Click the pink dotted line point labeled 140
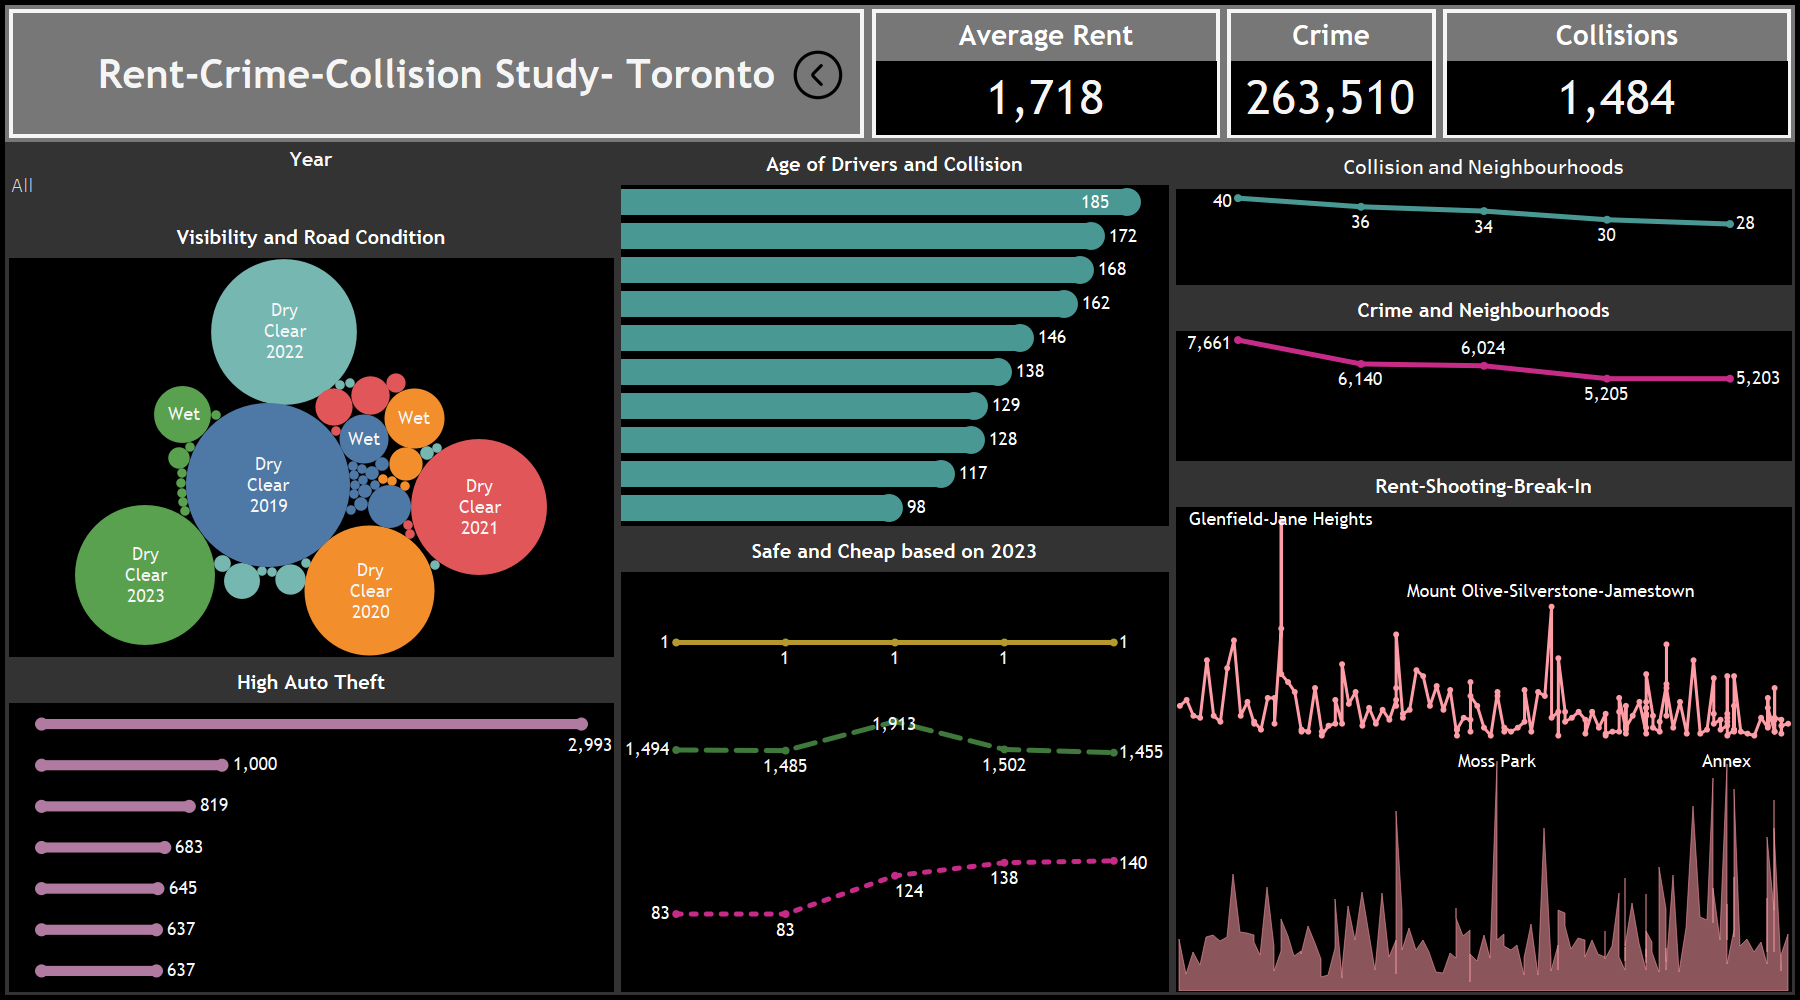The image size is (1800, 1000). [1114, 861]
